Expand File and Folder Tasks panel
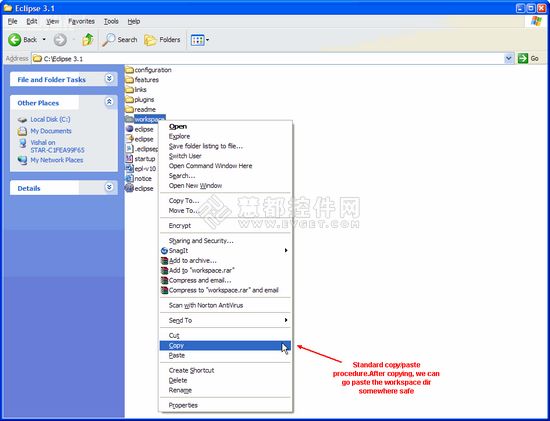Screen dimensions: 550x421 [x=109, y=79]
